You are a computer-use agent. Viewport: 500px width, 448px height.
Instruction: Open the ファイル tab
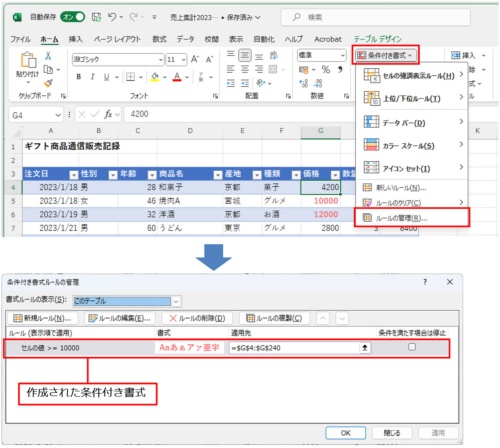20,39
